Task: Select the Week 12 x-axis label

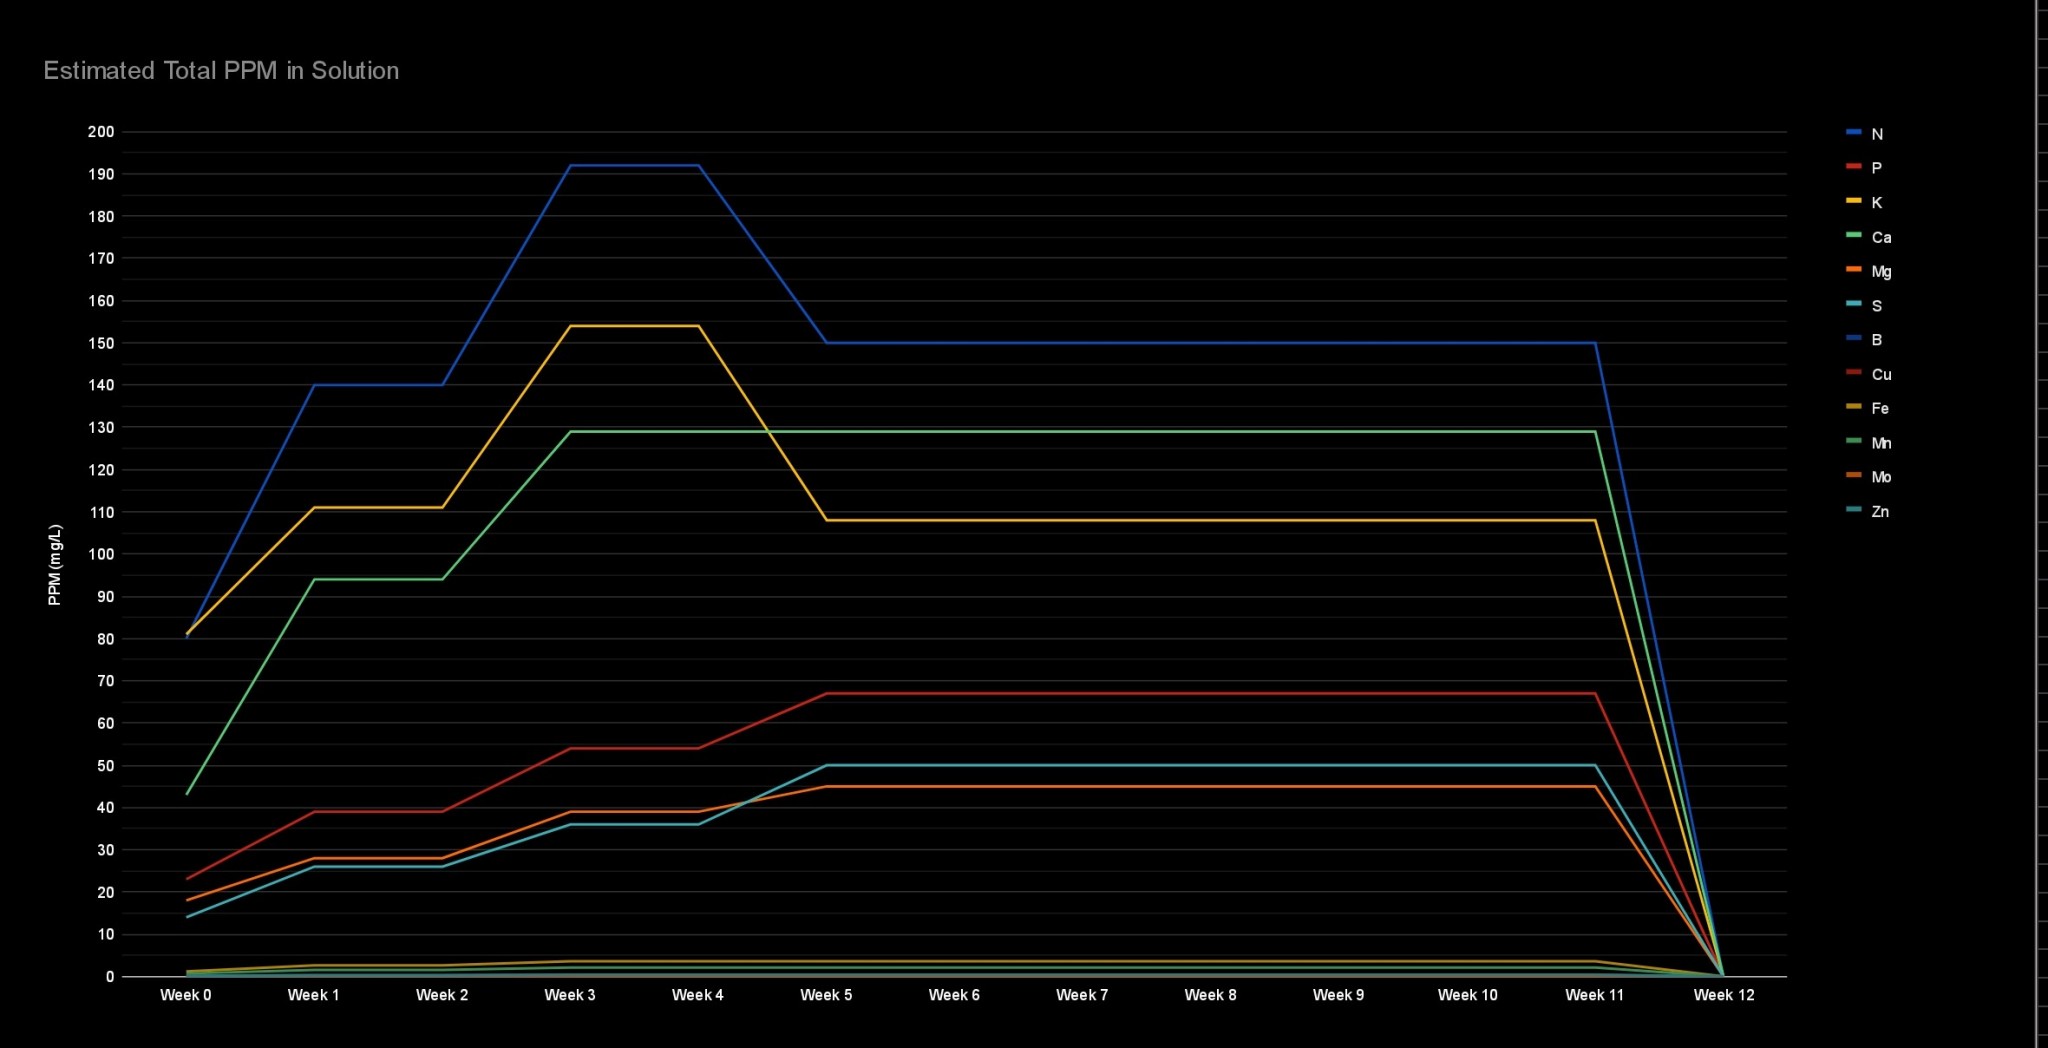Action: (x=1723, y=995)
